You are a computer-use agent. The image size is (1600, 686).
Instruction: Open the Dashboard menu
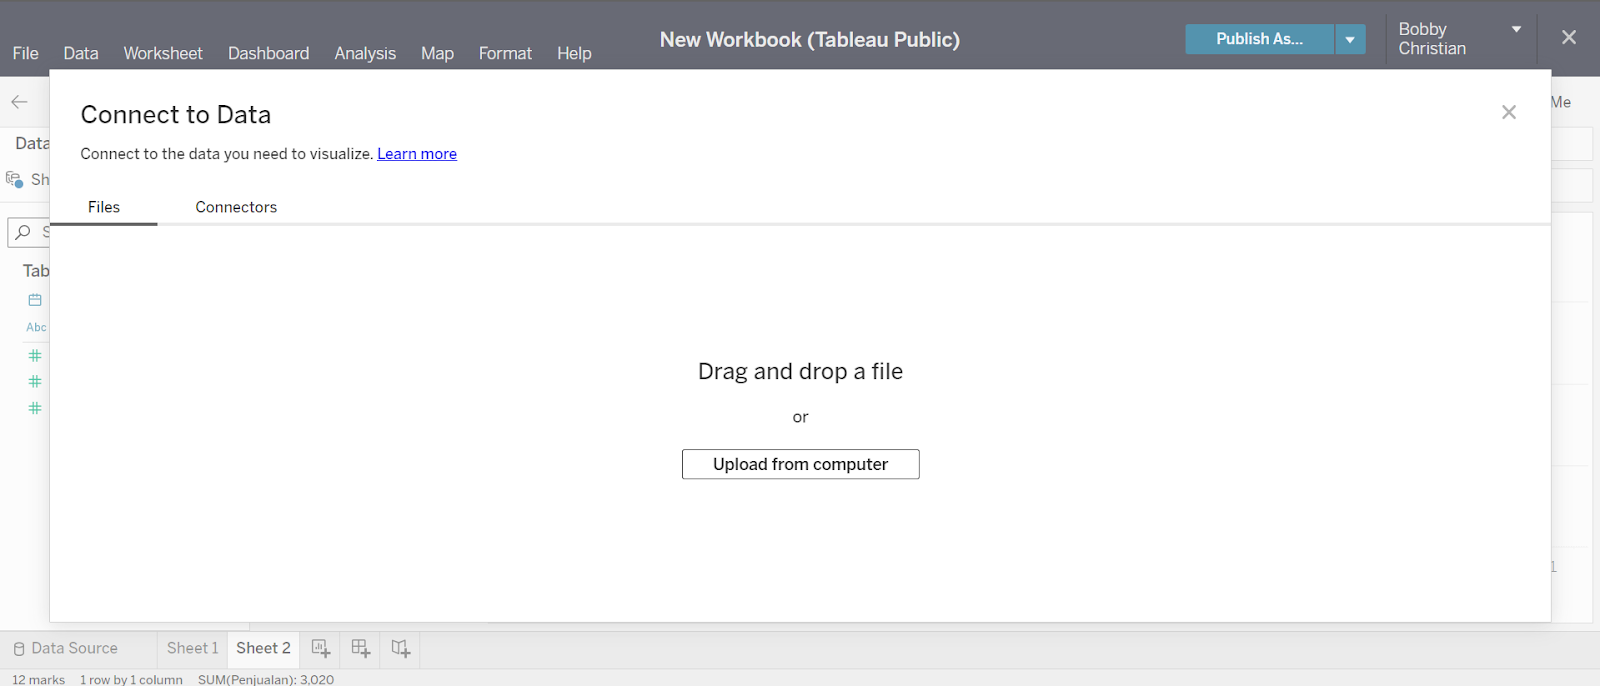coord(268,53)
